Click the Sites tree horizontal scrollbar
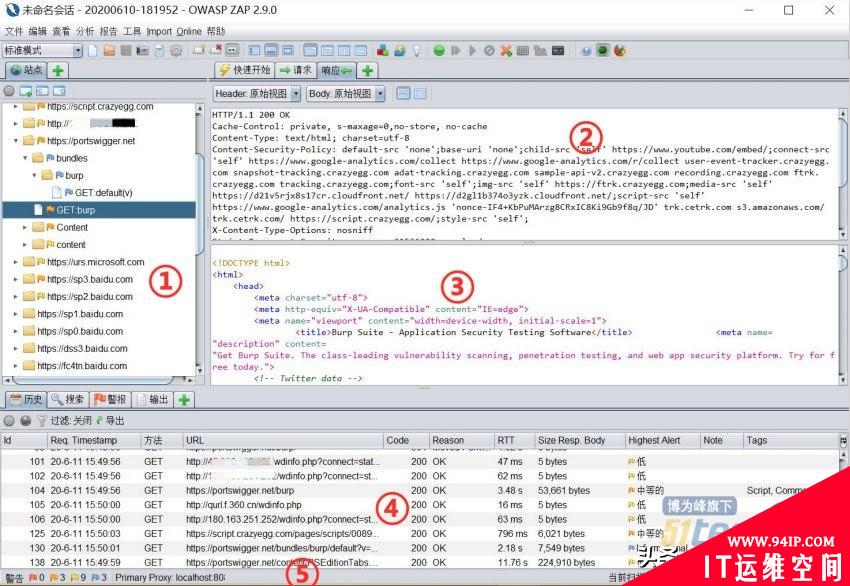 tap(98, 379)
